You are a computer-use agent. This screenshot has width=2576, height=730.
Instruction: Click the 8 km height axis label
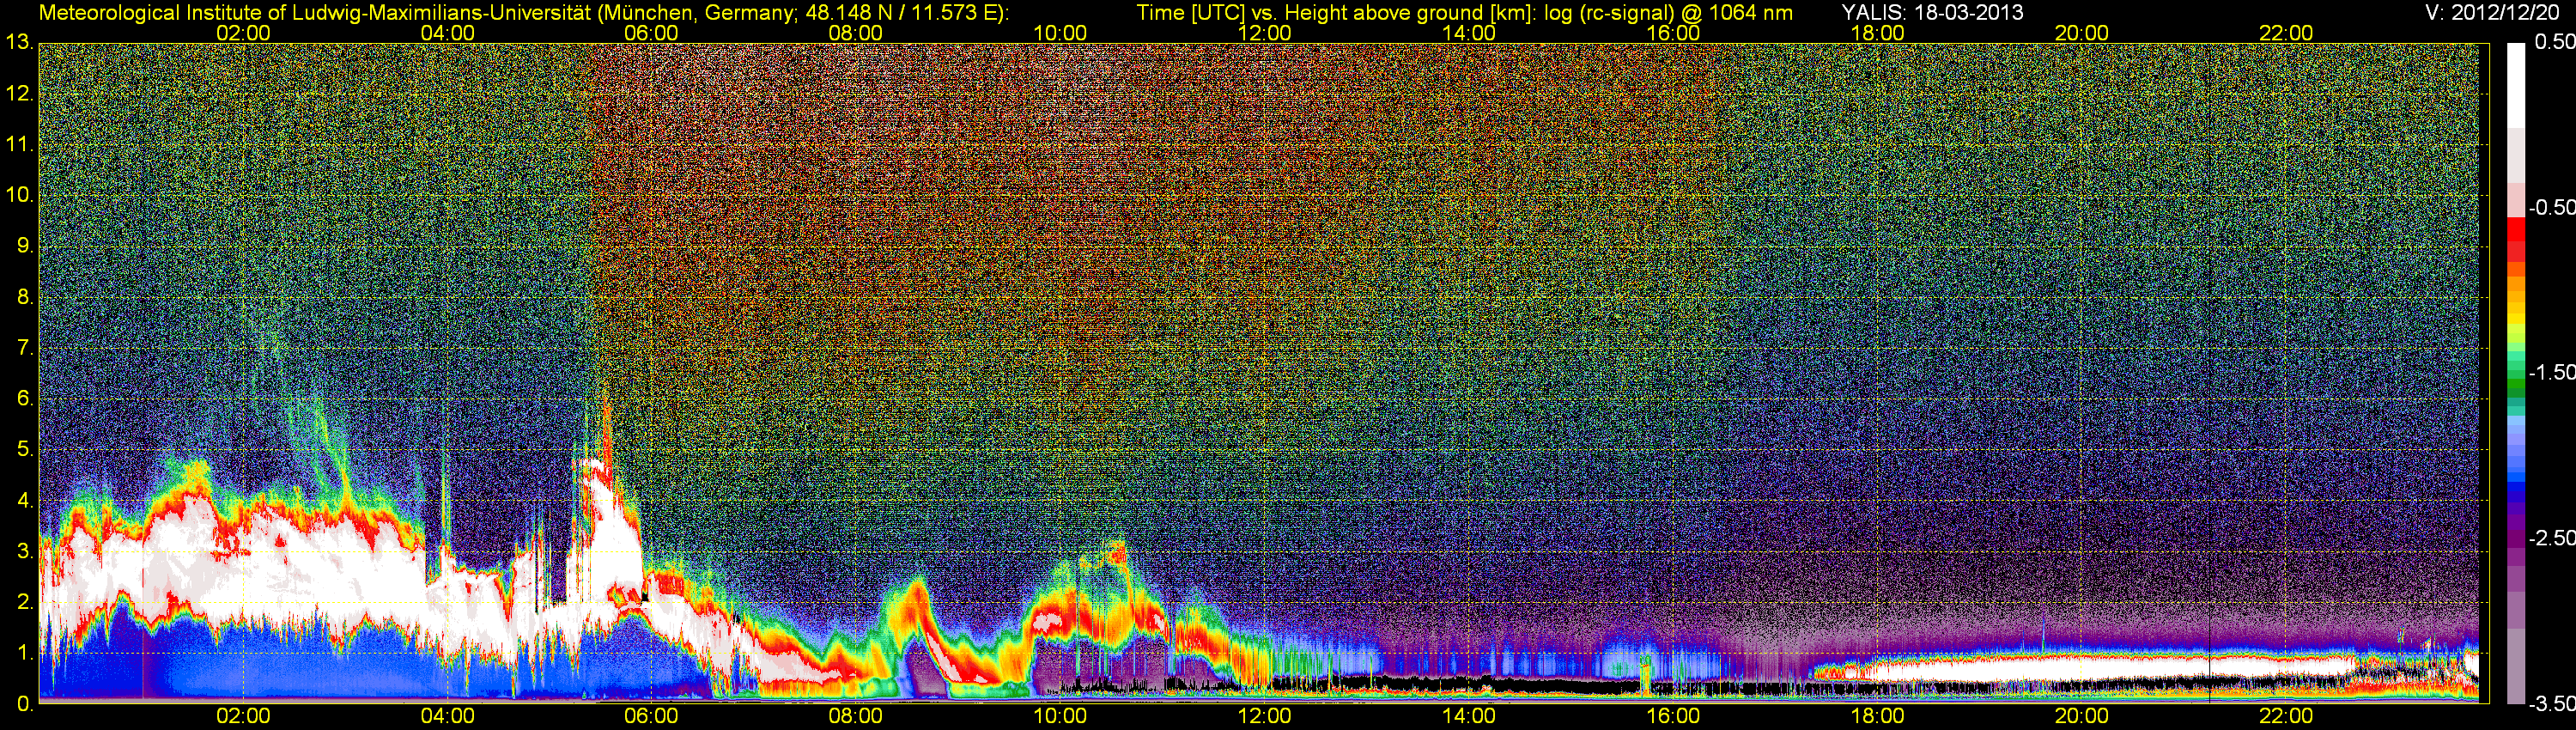(x=25, y=297)
